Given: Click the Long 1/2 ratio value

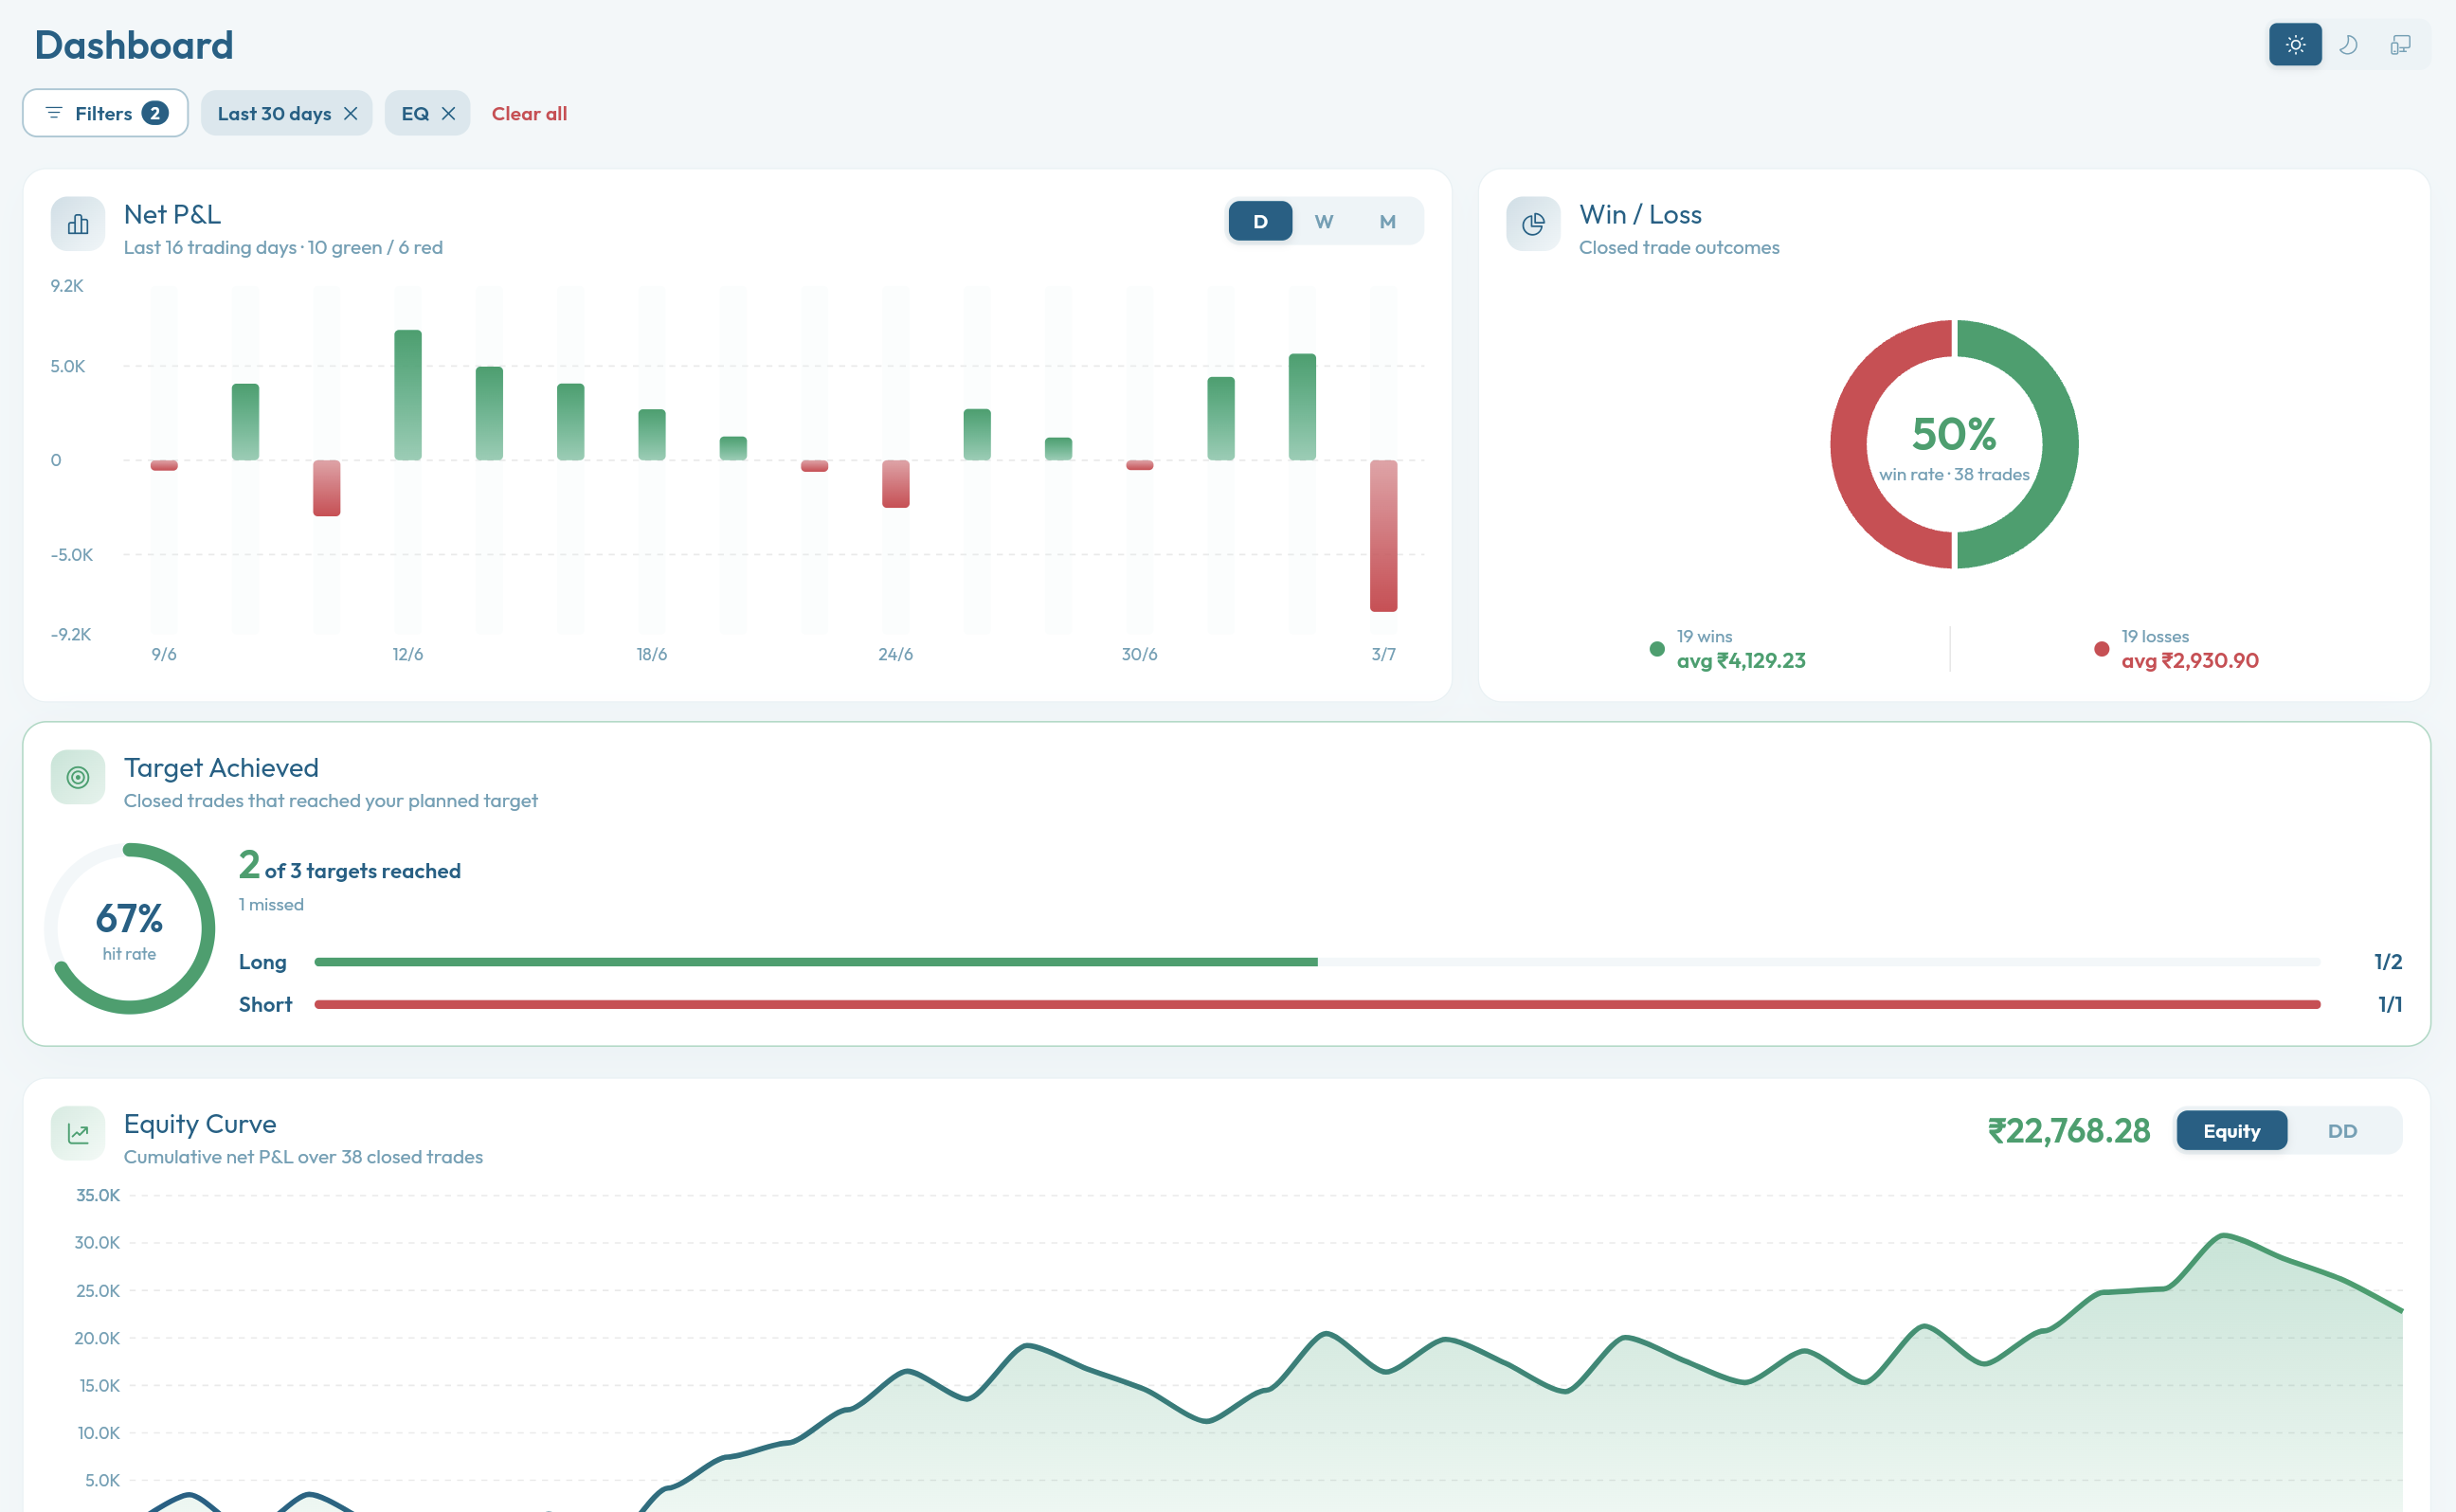Looking at the screenshot, I should tap(2388, 962).
